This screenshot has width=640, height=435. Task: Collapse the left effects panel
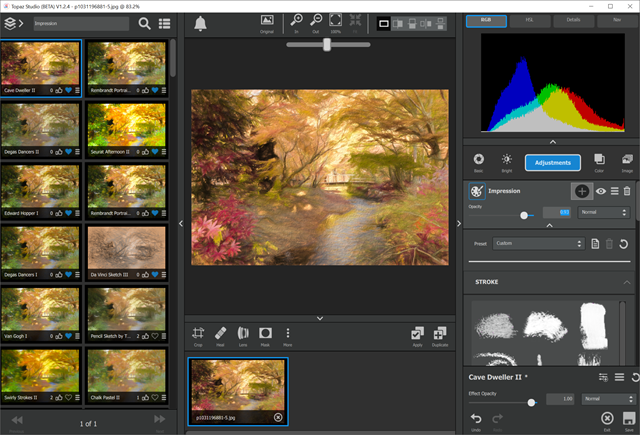[180, 223]
